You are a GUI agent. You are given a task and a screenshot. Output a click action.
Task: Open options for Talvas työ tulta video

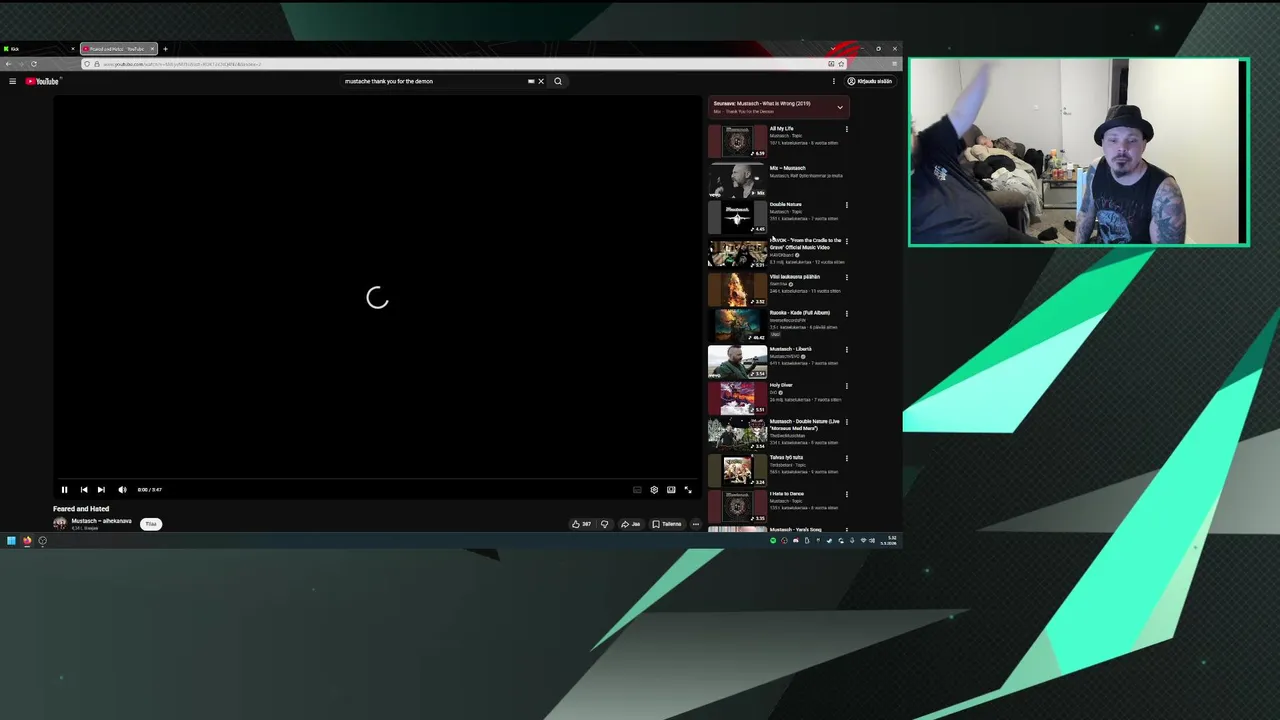coord(847,458)
